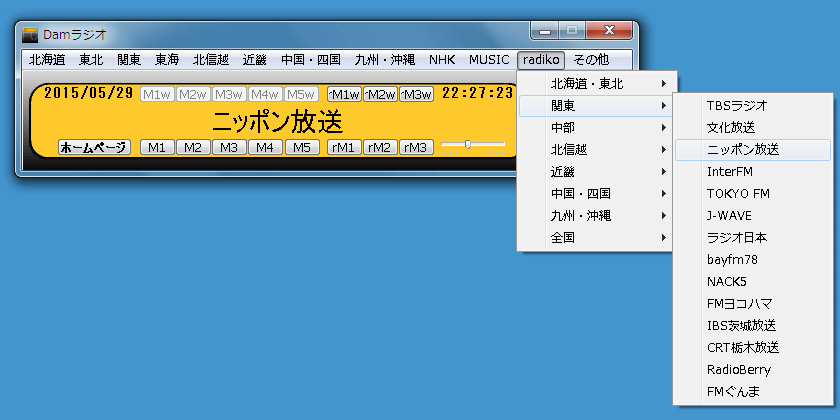Open the 東海 menu
The height and width of the screenshot is (420, 840).
[167, 59]
